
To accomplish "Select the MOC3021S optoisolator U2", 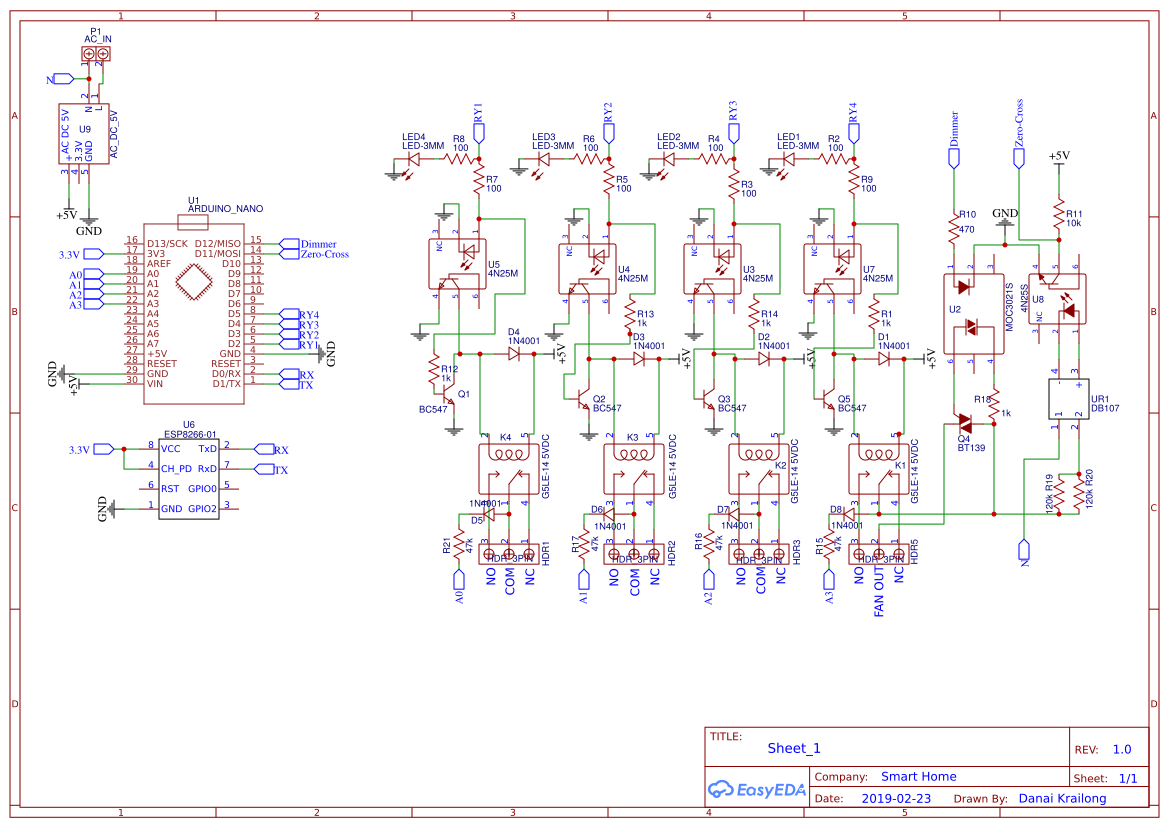I will [975, 310].
